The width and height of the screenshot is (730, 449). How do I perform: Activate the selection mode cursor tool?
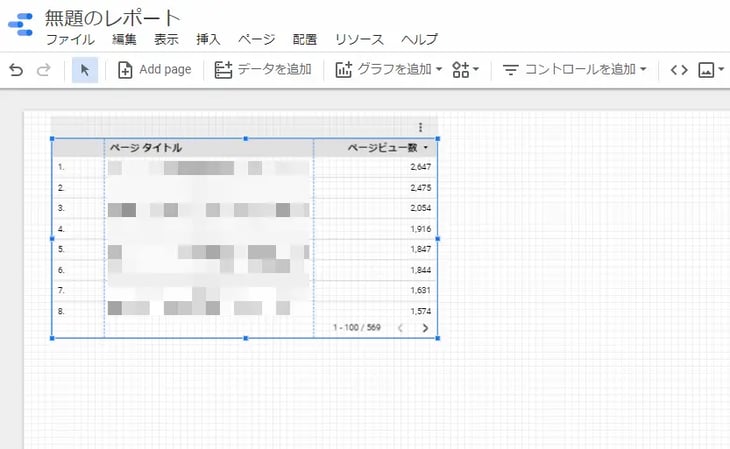[85, 70]
